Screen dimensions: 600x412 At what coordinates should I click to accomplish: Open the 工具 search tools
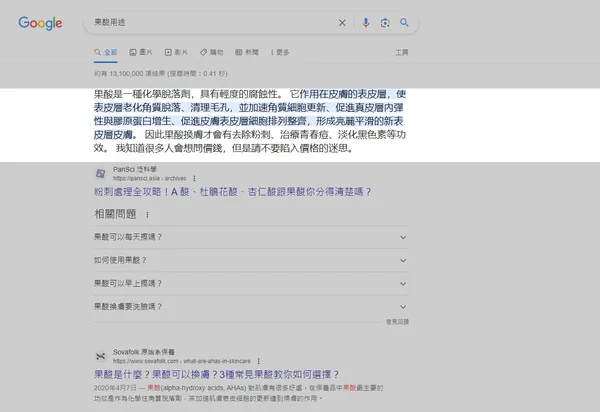(x=402, y=52)
